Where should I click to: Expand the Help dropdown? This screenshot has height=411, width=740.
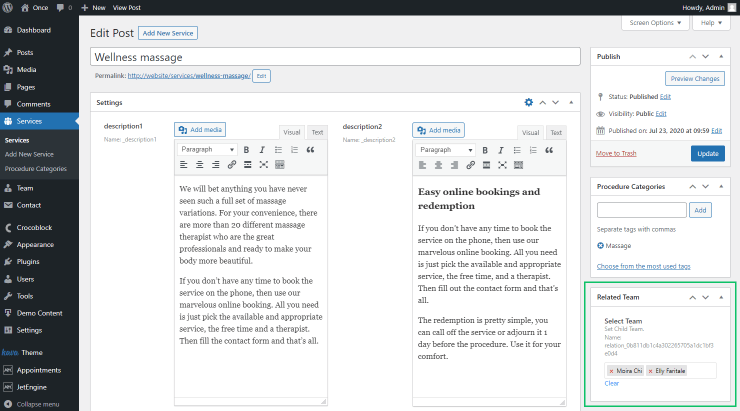[x=711, y=23]
